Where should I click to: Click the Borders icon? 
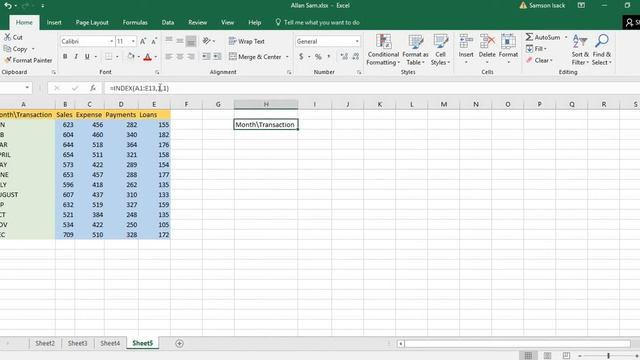[108, 57]
